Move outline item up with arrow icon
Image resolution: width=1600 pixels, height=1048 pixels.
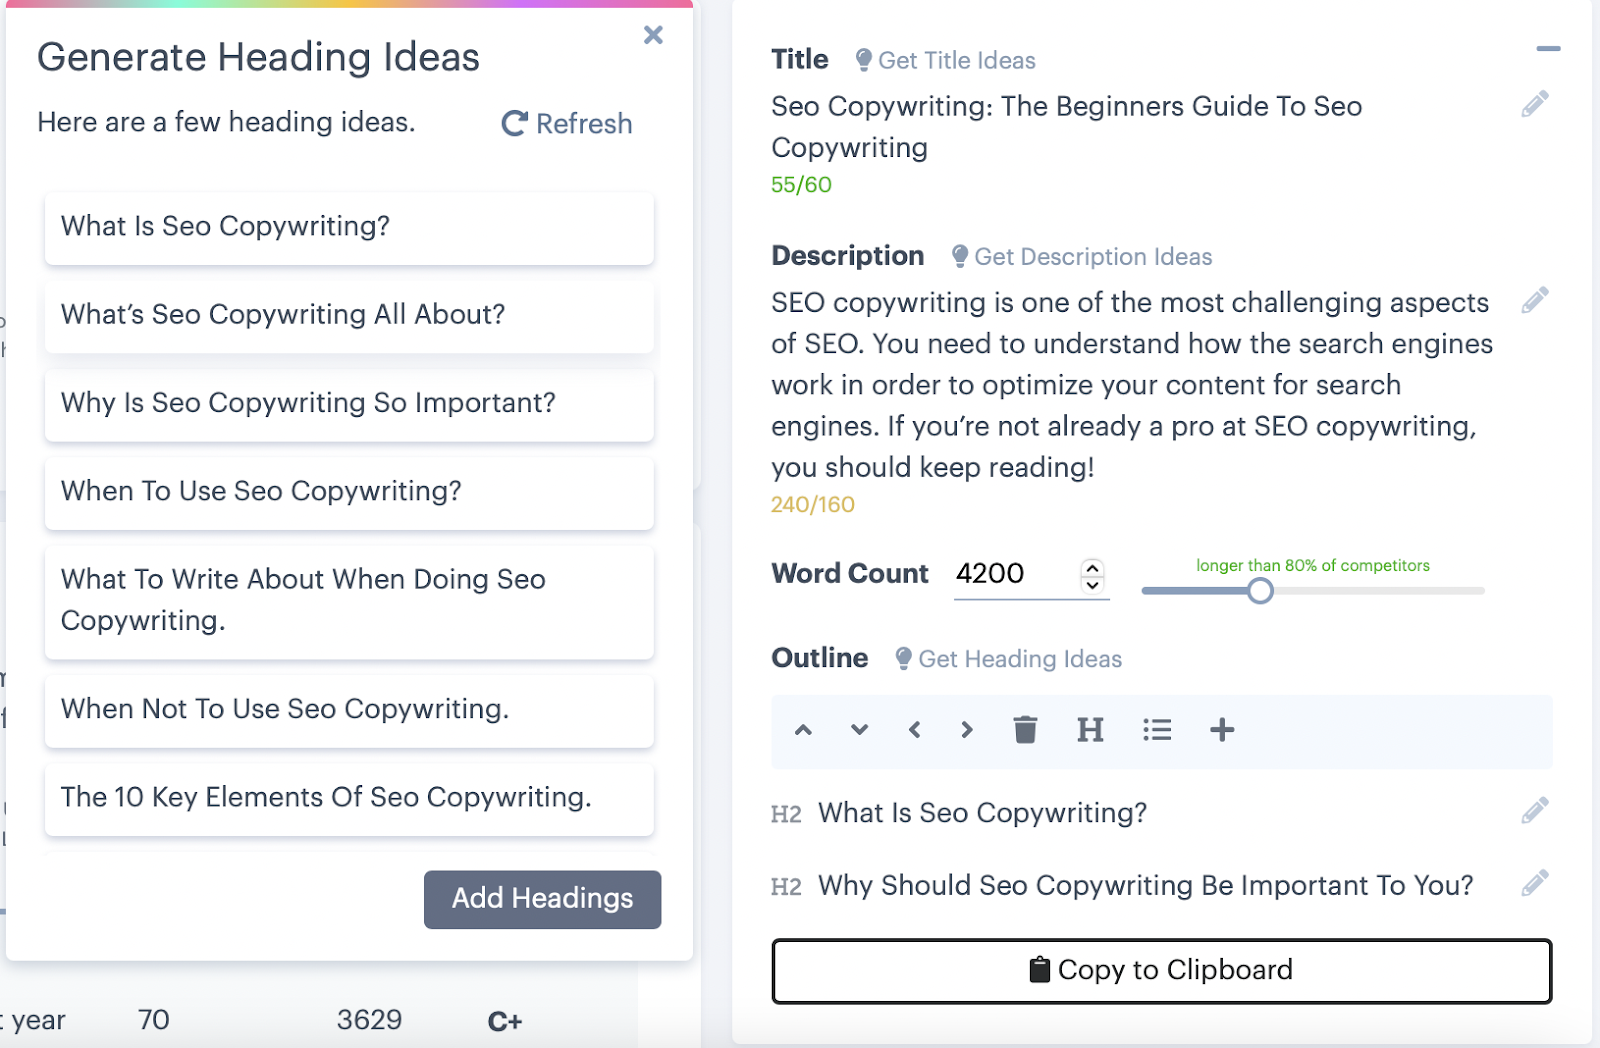(803, 730)
